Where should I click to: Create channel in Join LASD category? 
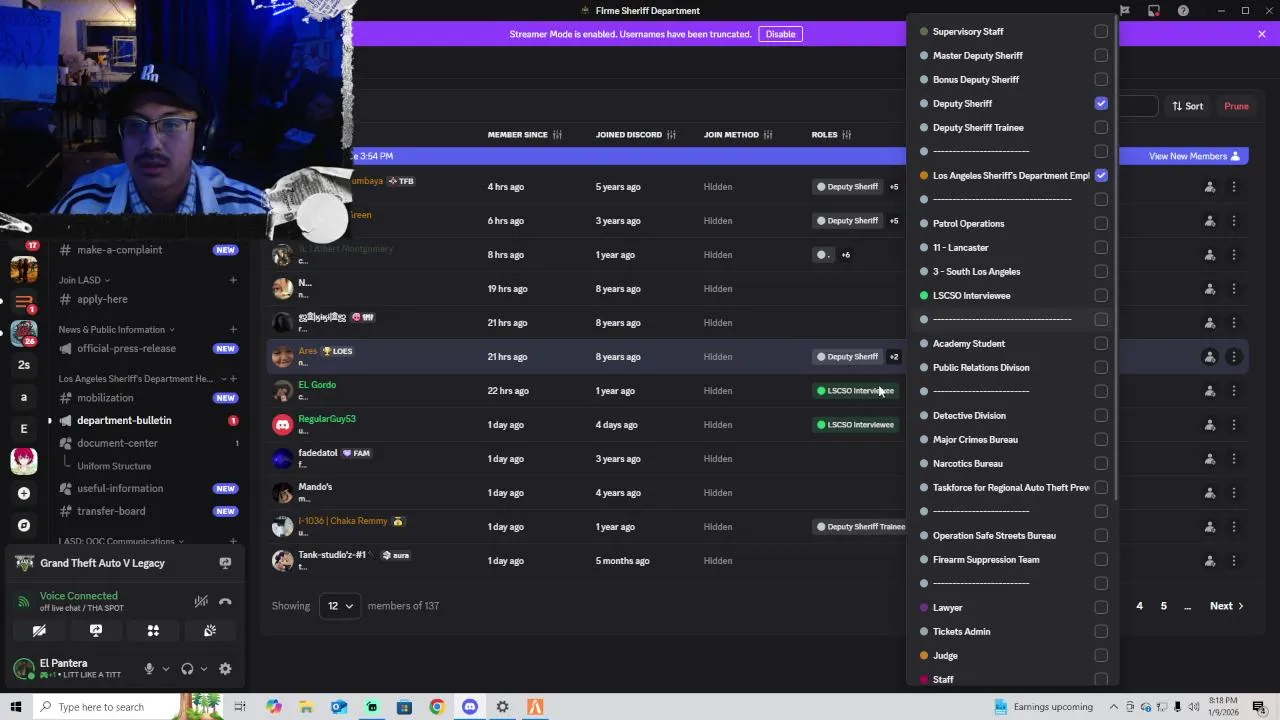tap(233, 280)
